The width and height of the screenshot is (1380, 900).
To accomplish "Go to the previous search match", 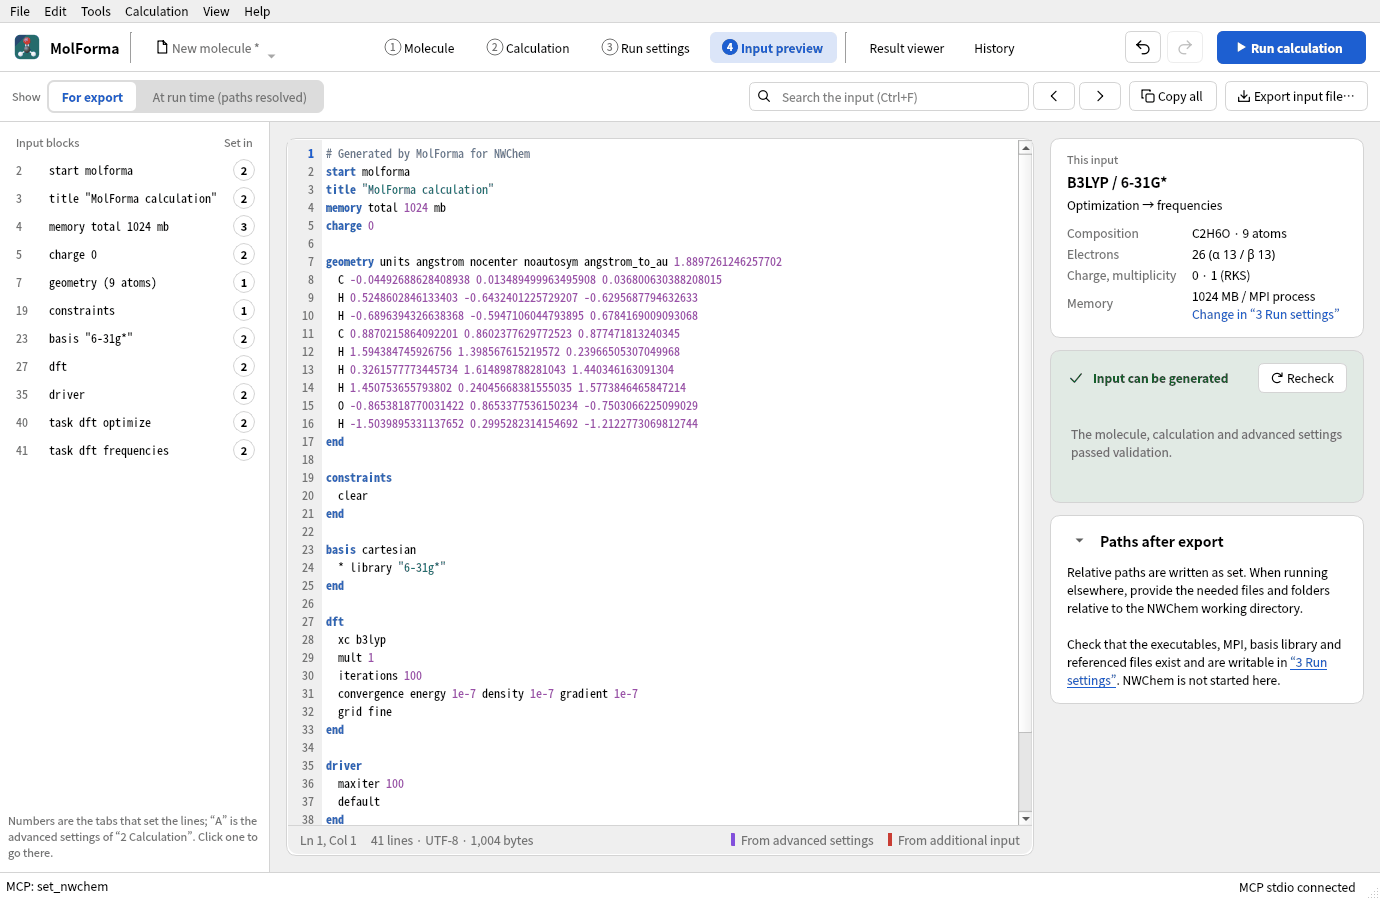I will pos(1054,96).
